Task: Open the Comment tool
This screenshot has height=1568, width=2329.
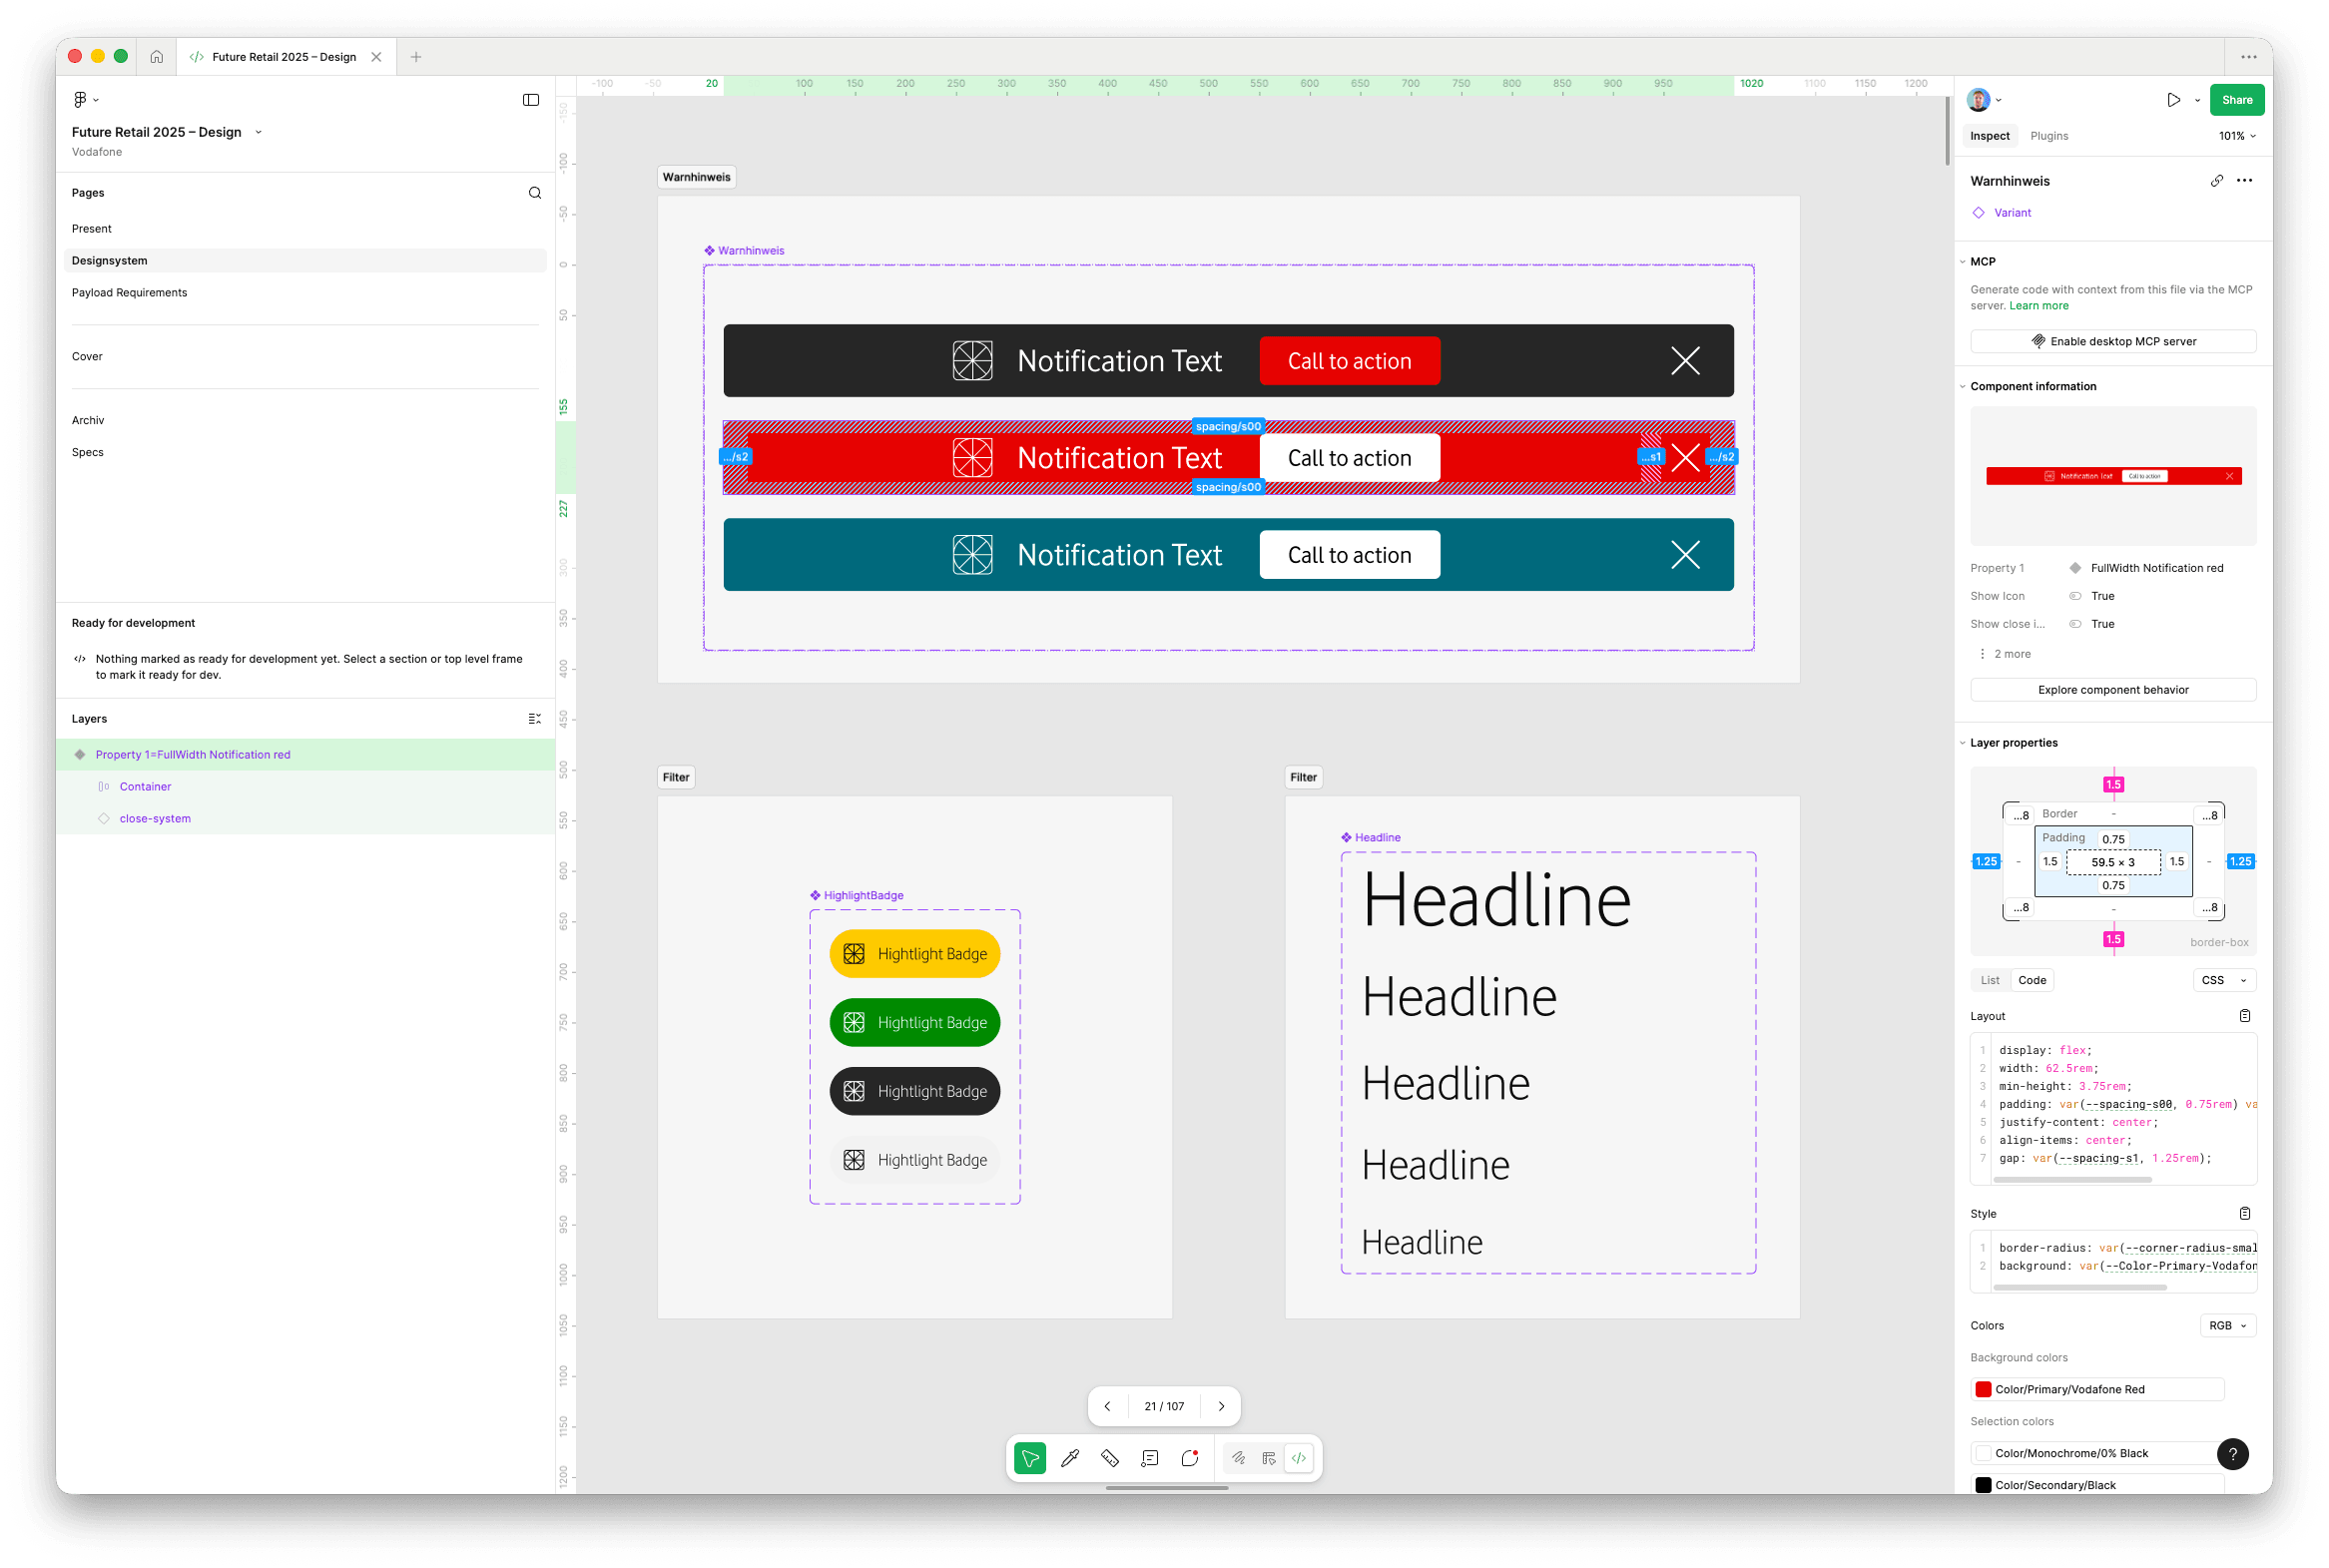Action: (1148, 1458)
